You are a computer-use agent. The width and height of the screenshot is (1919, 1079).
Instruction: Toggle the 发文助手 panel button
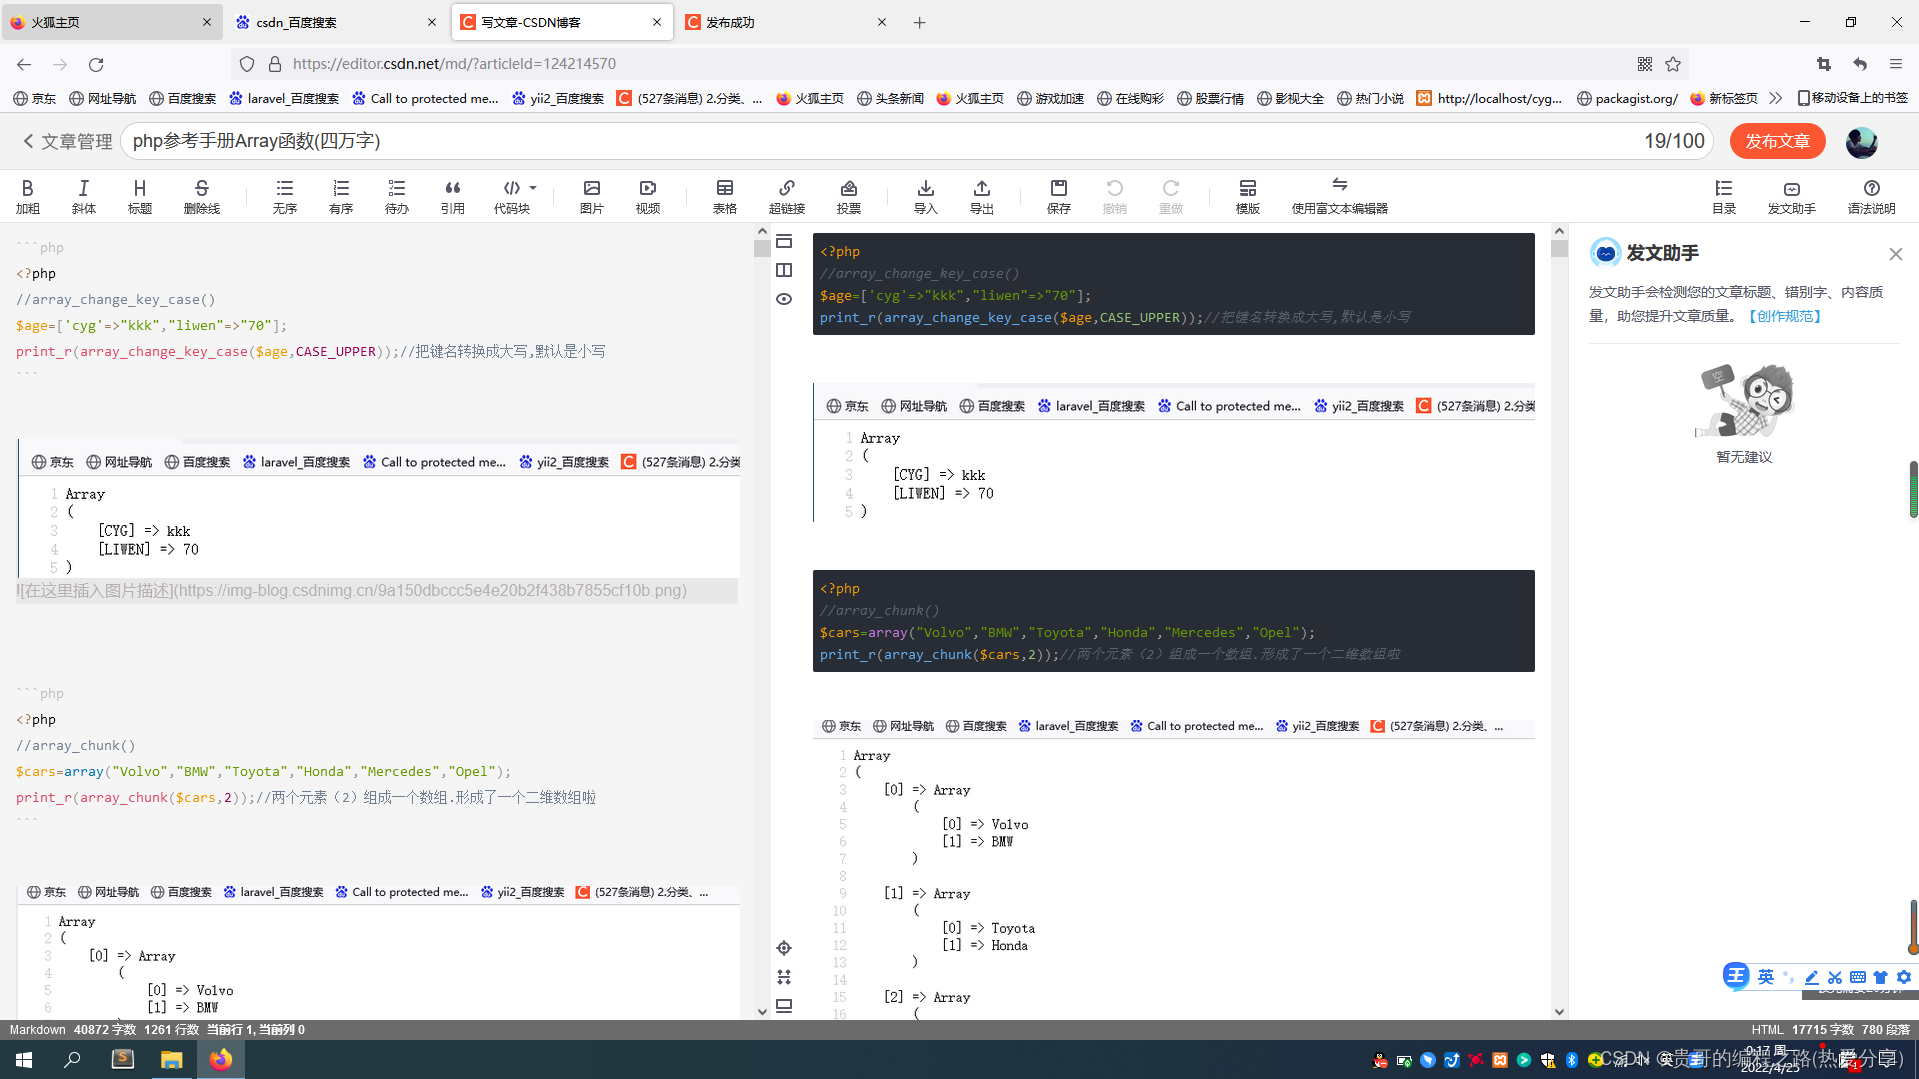point(1792,196)
